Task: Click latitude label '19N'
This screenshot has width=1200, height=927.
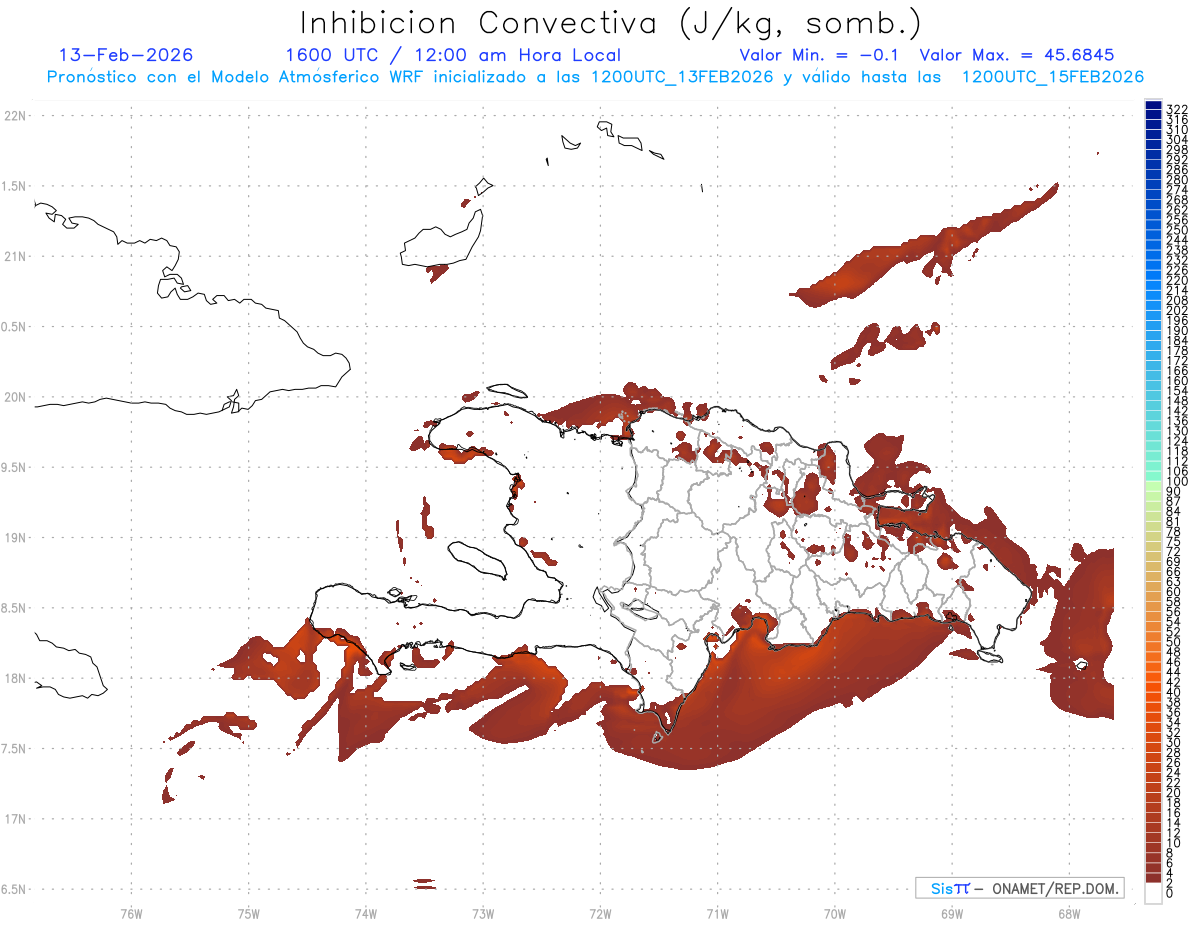Action: tap(14, 538)
